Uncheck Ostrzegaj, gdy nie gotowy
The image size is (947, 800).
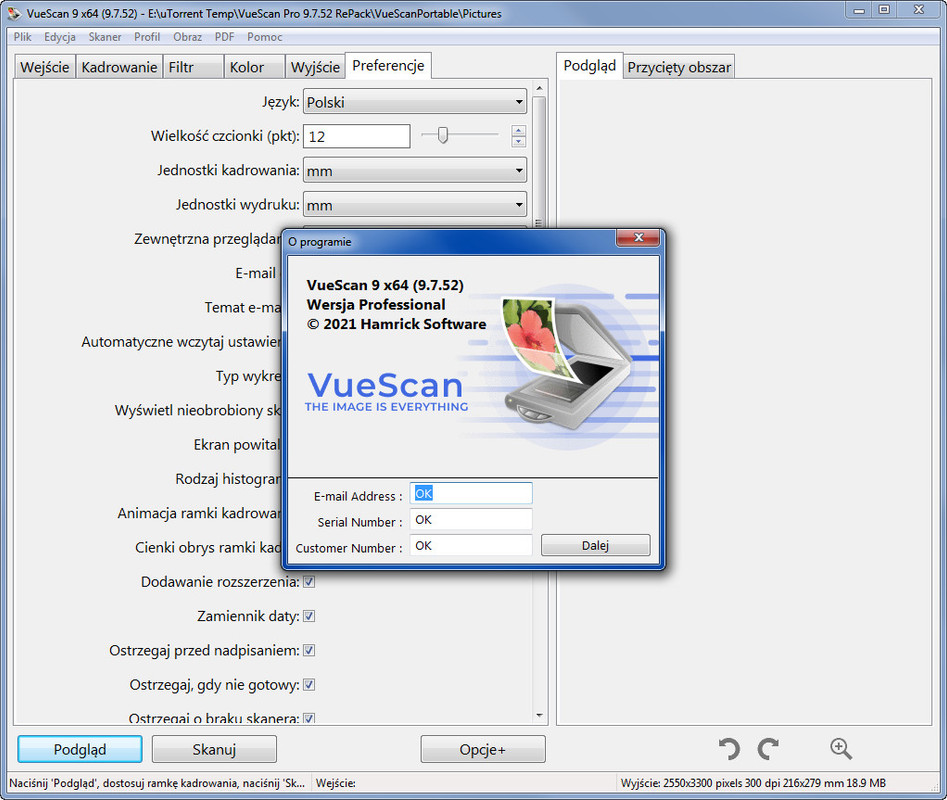[x=309, y=685]
